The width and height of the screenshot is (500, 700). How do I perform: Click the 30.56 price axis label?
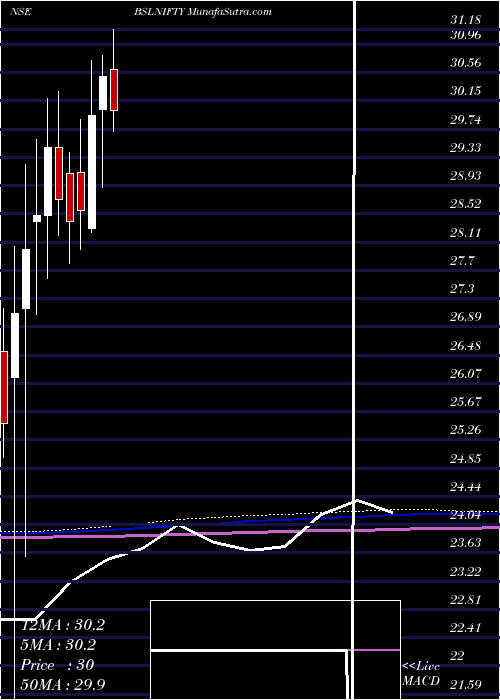click(x=466, y=62)
